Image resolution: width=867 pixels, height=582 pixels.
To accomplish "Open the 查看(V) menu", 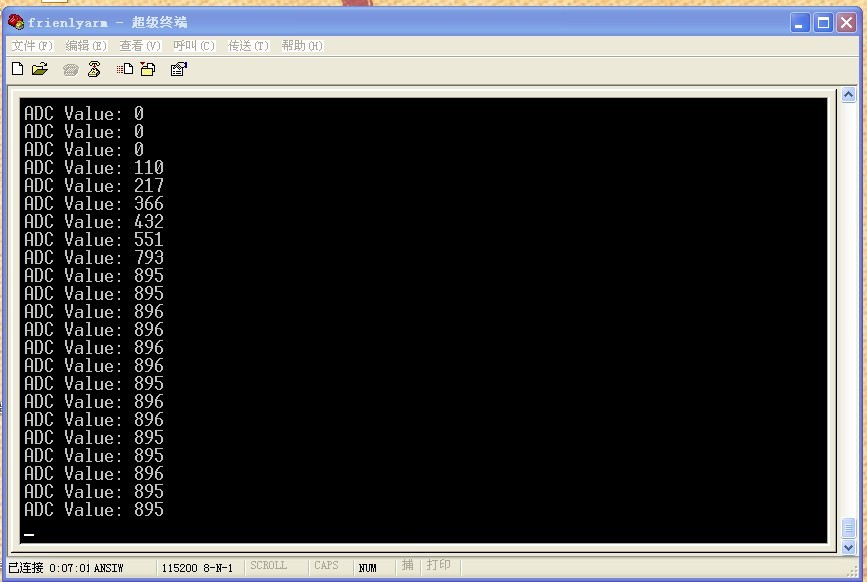I will click(139, 45).
